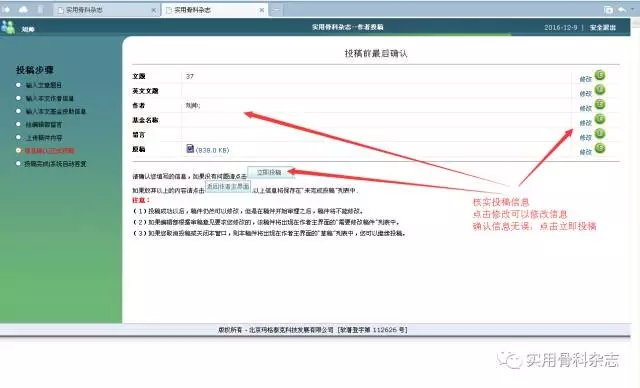Click 安全退出 logout link
This screenshot has height=388, width=640.
[x=602, y=27]
